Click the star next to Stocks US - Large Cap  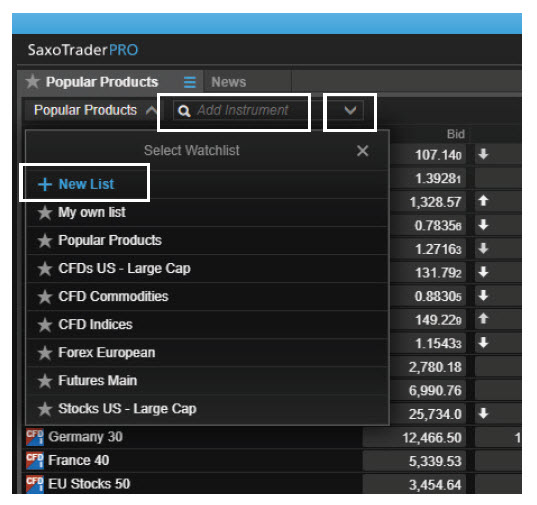tap(45, 409)
